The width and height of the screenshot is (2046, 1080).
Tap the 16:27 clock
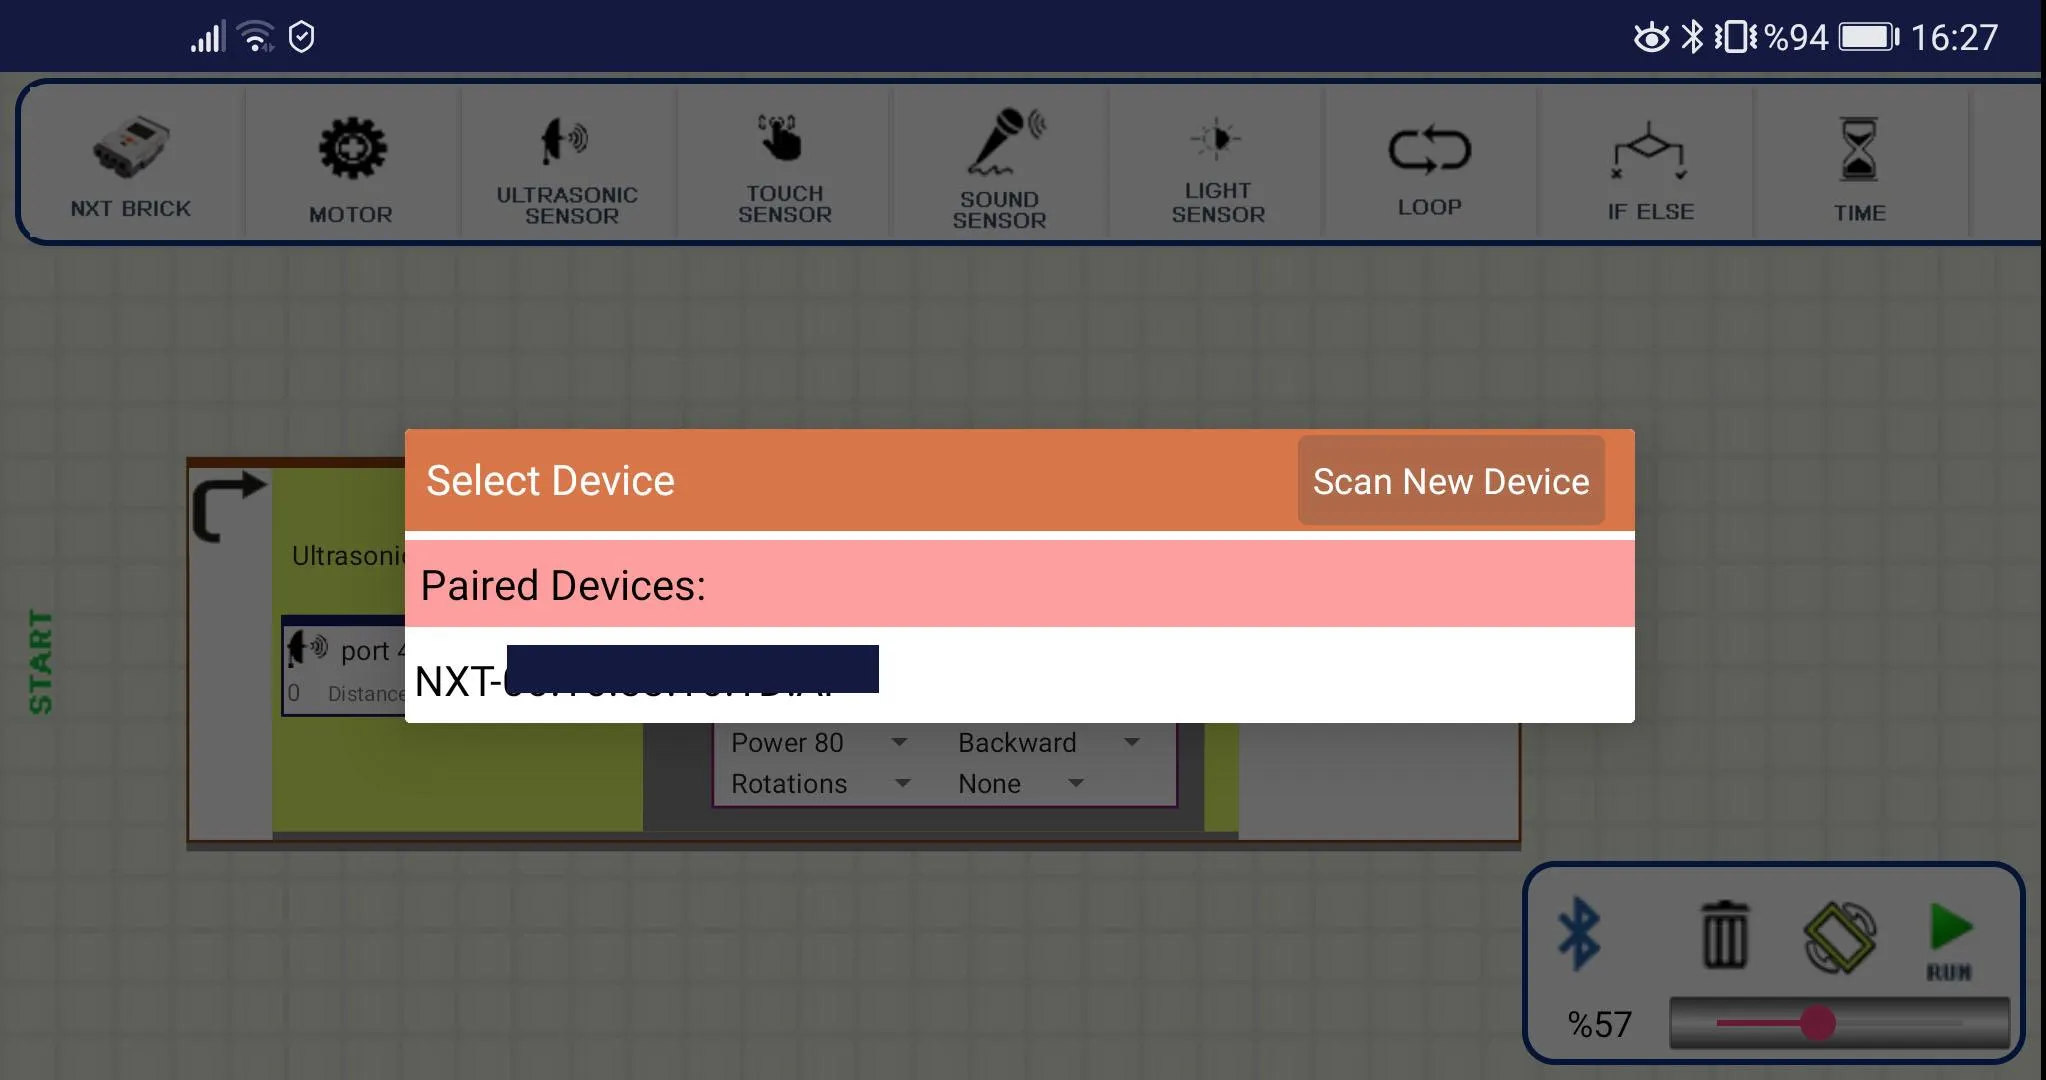(1954, 37)
